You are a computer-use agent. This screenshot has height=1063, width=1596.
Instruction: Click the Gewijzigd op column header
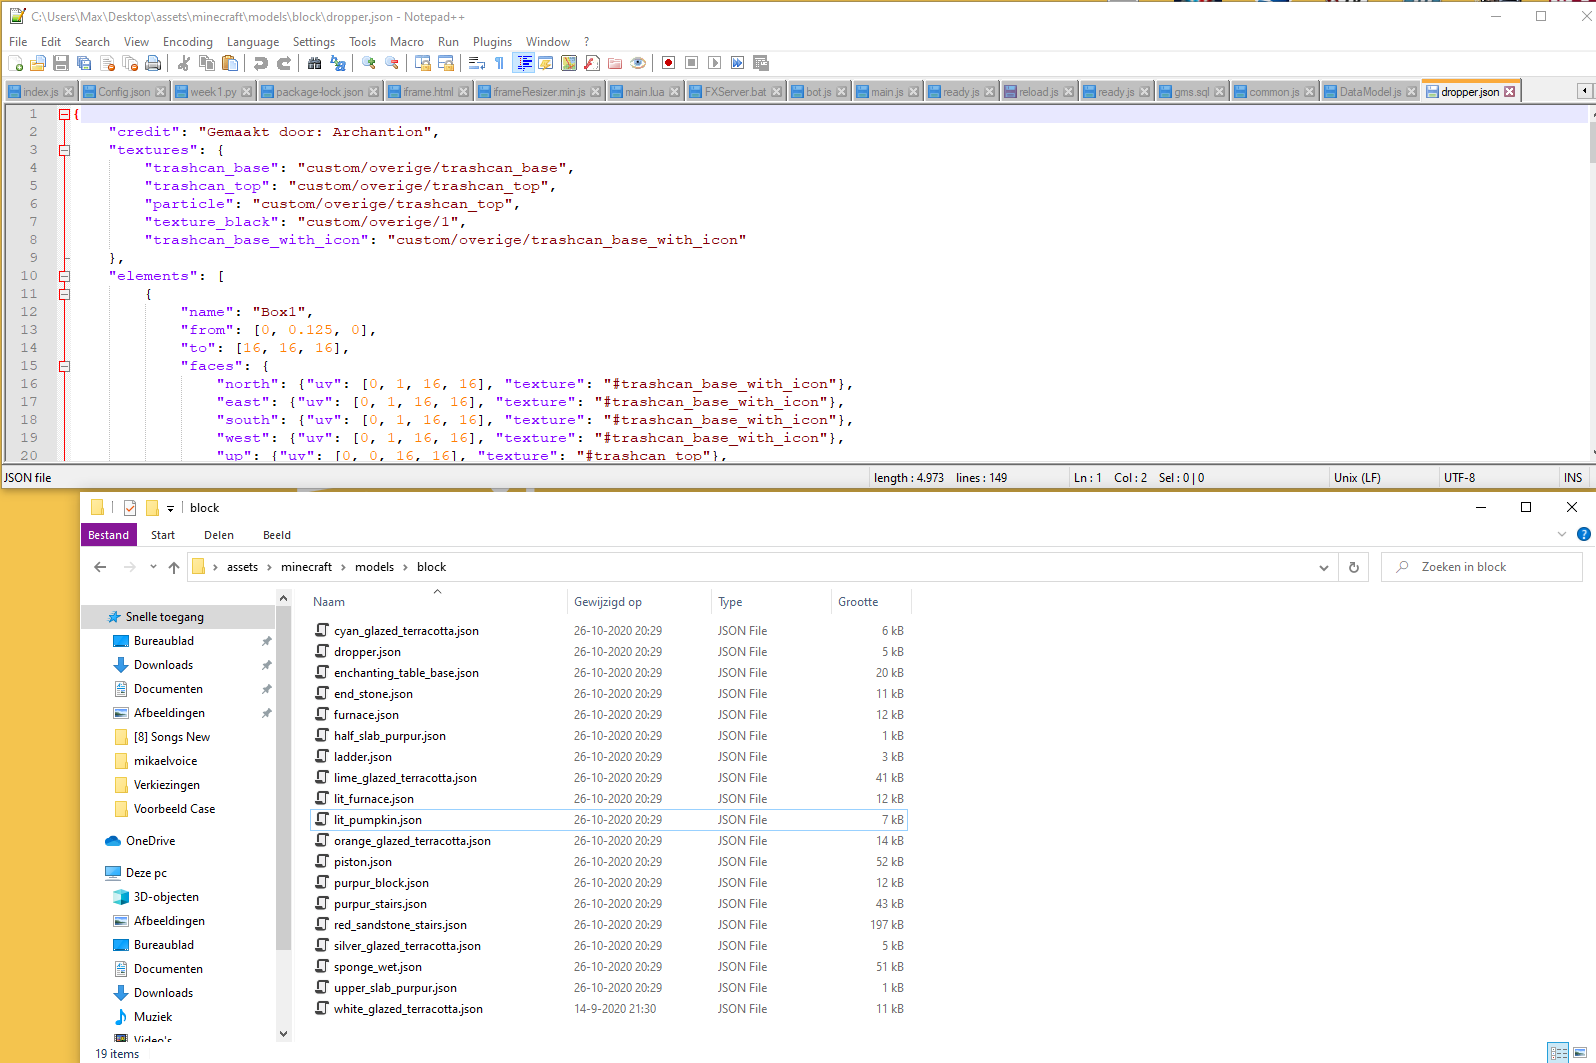coord(608,602)
